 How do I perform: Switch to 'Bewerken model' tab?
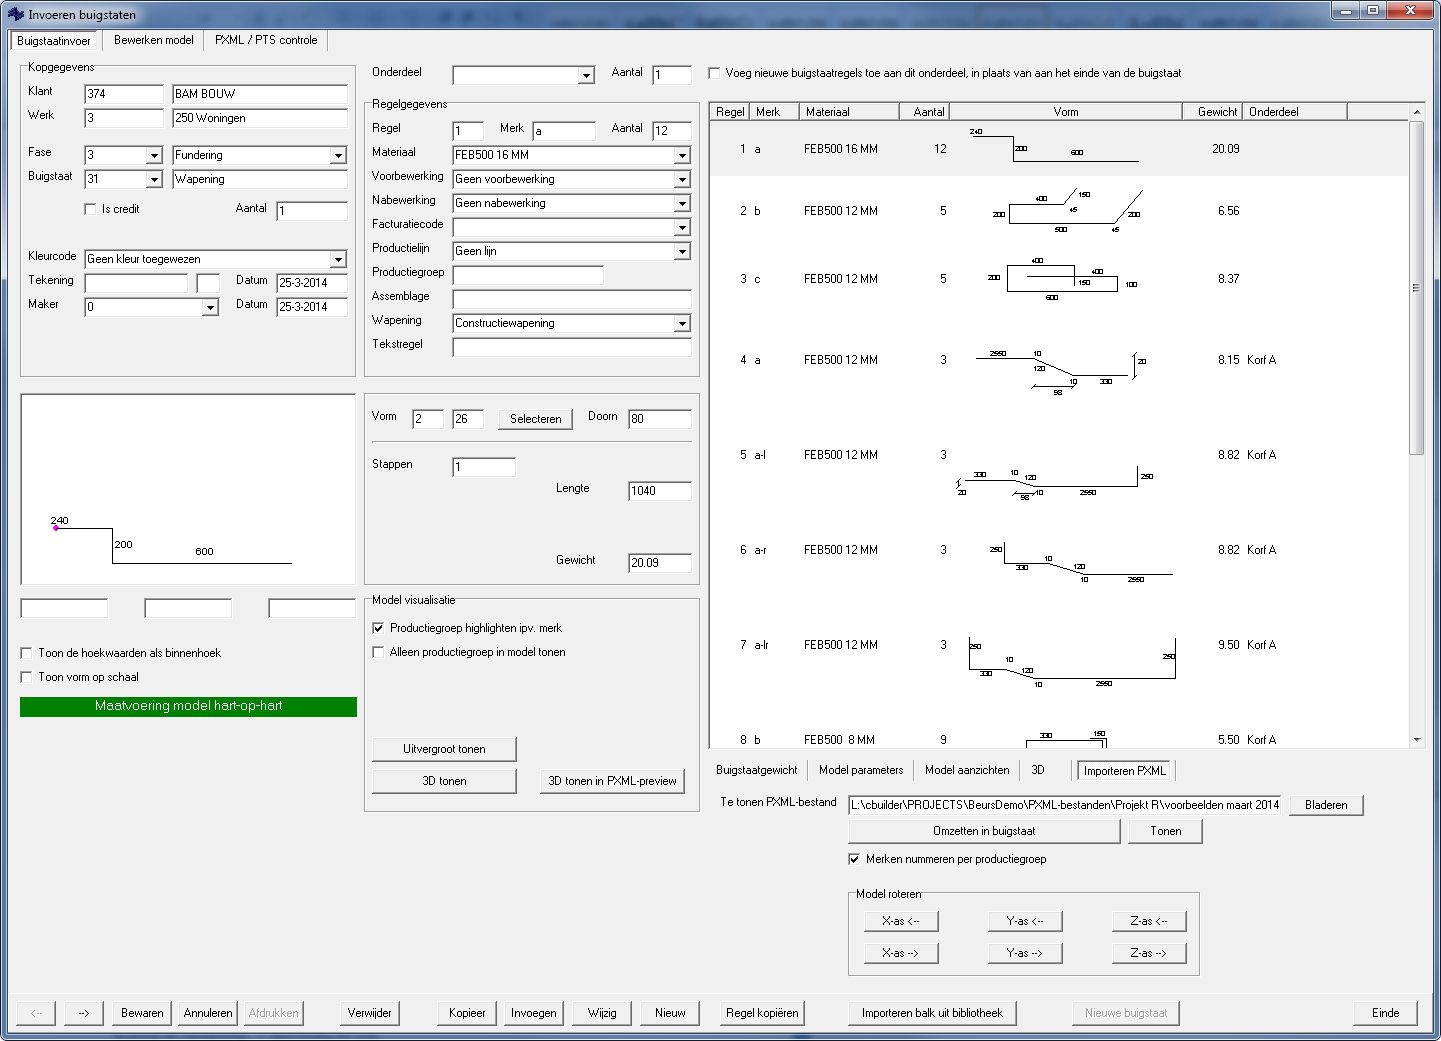click(153, 40)
